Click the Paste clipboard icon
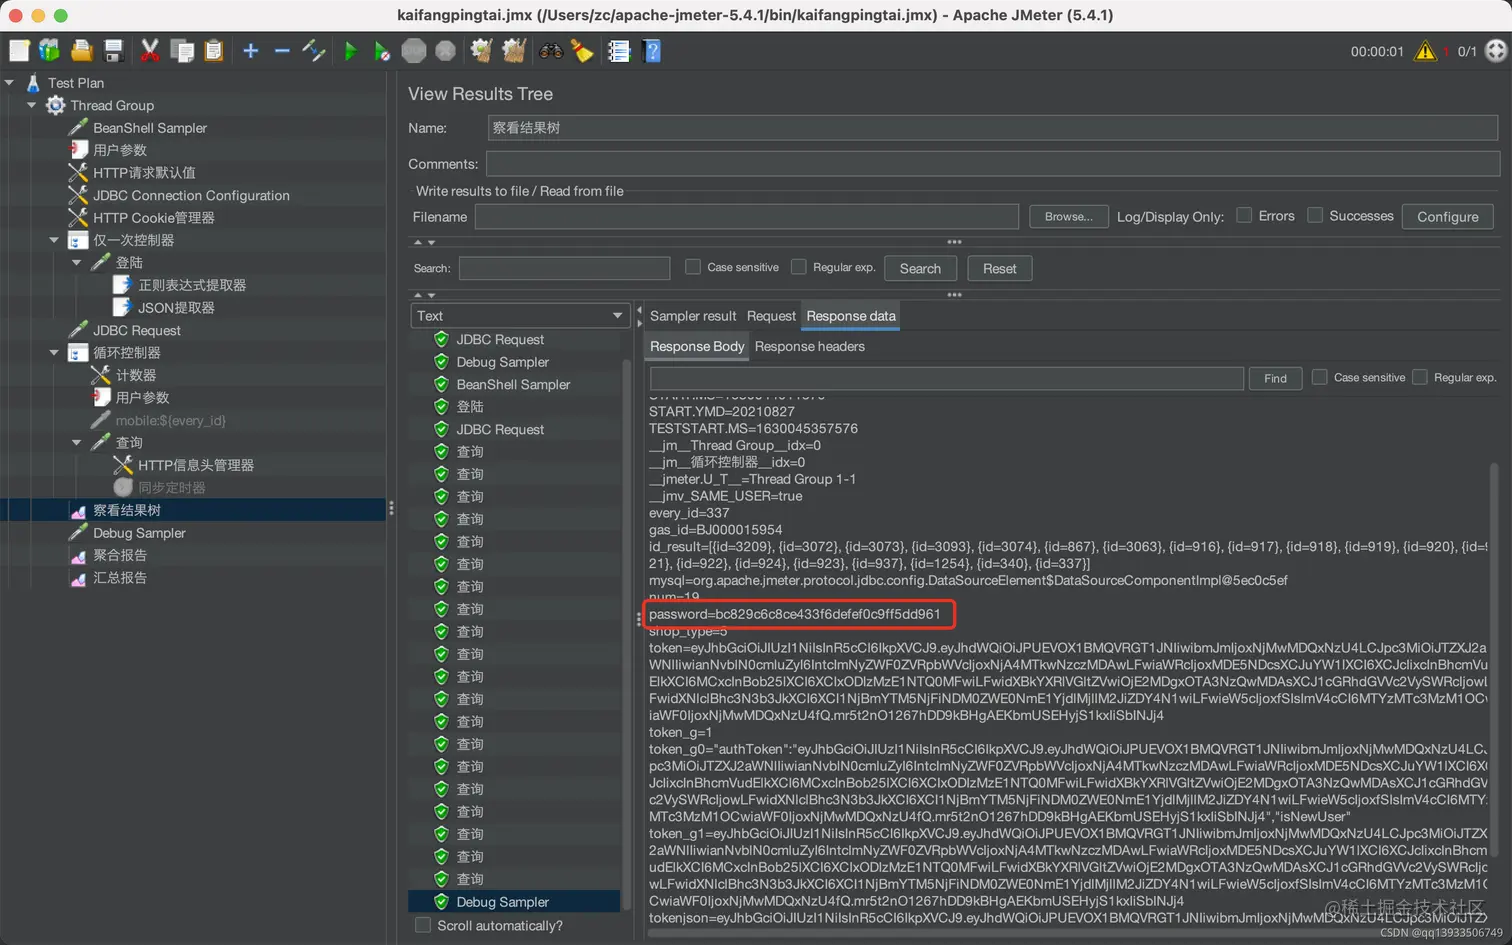 213,50
